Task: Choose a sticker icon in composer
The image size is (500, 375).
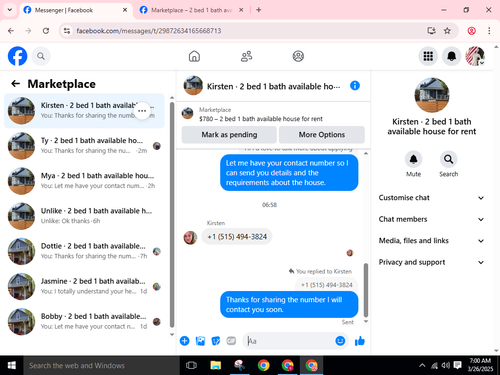Action: (216, 341)
